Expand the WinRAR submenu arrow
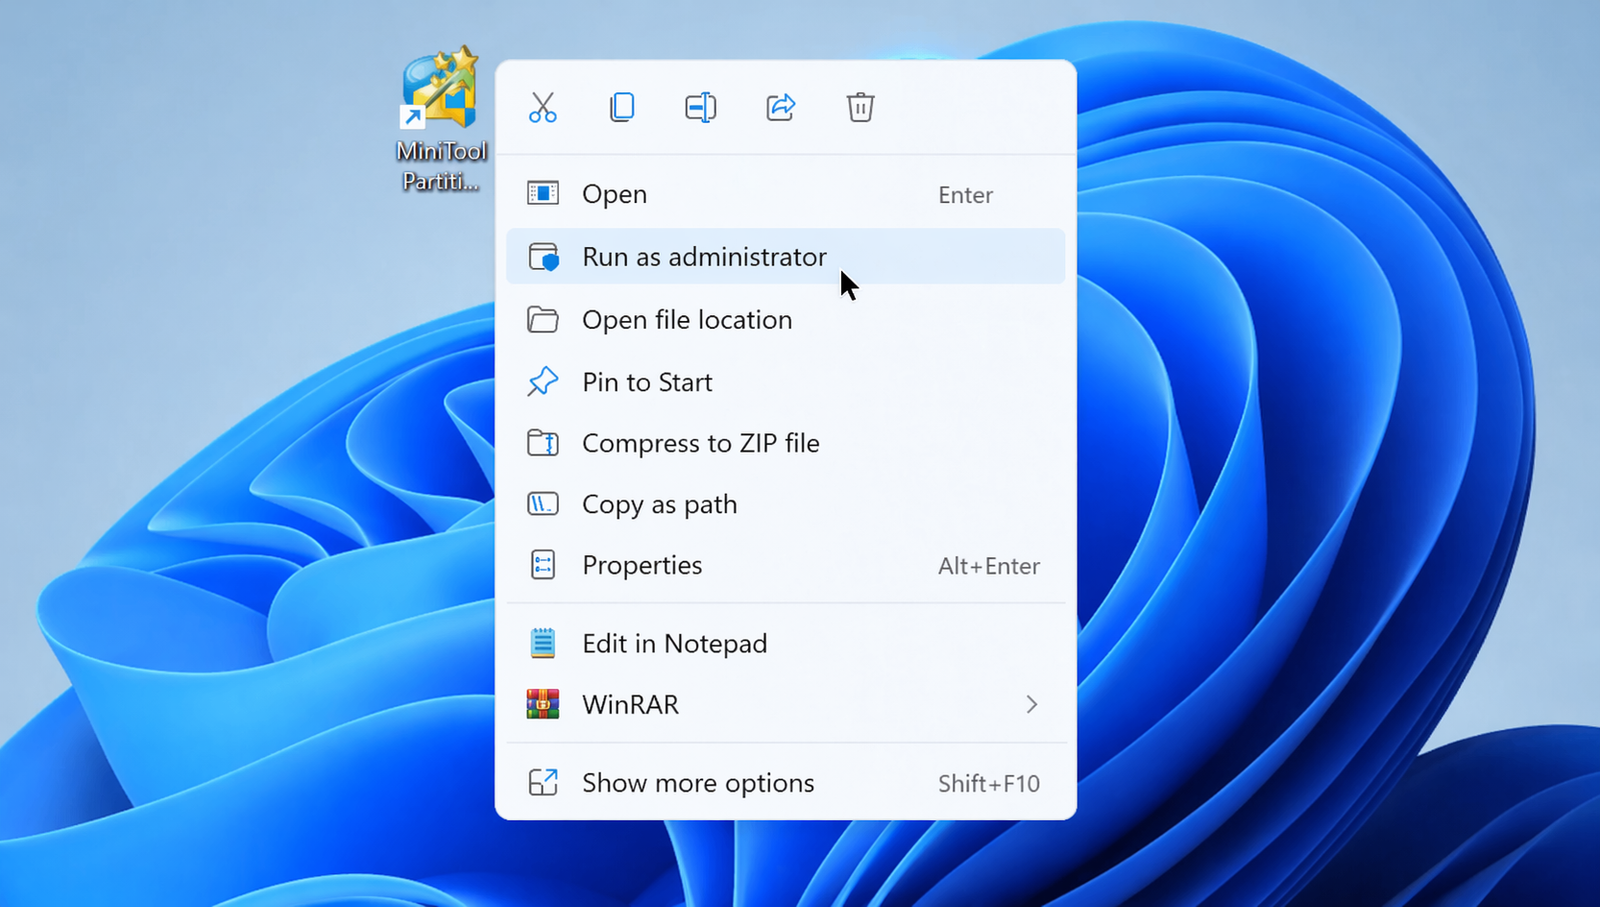 tap(1032, 705)
